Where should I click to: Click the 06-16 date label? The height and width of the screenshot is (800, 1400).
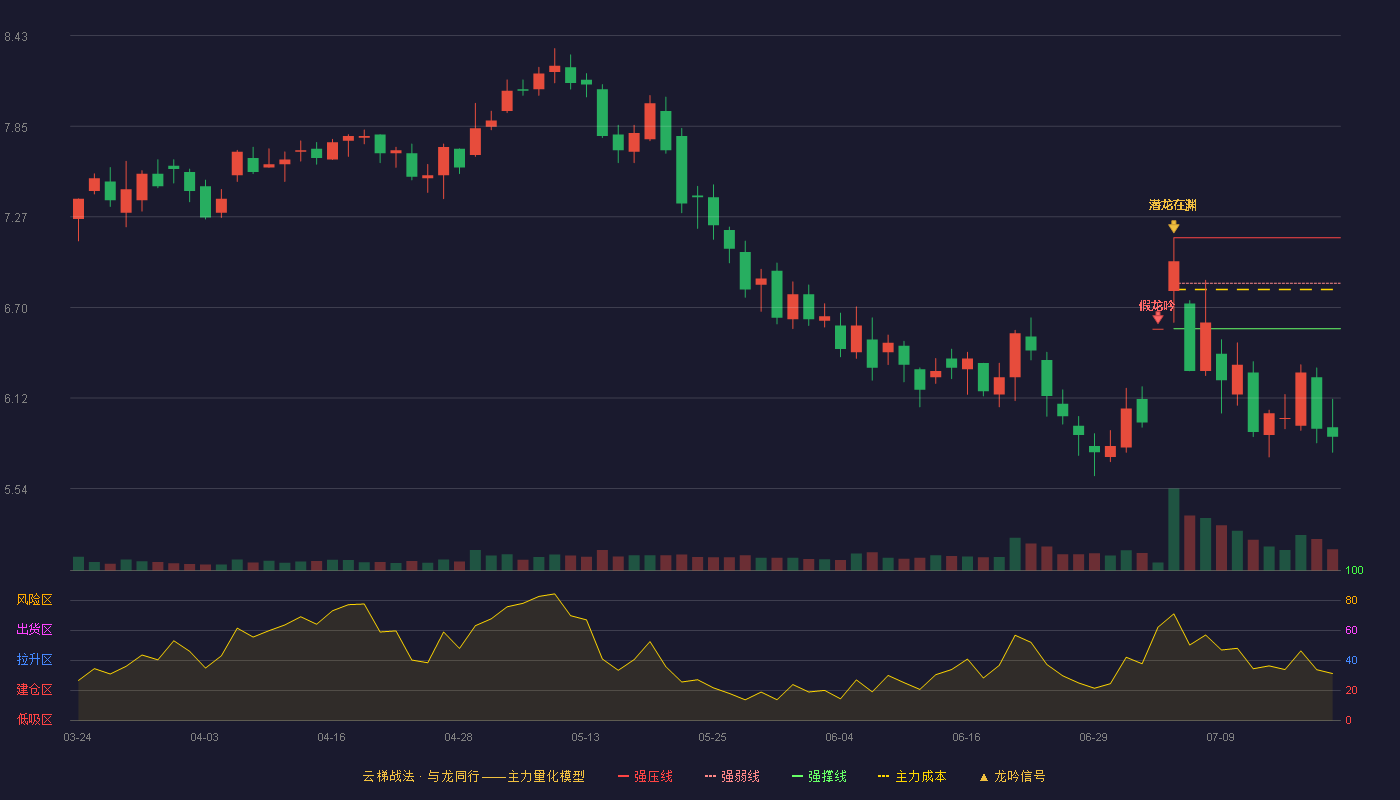[966, 737]
